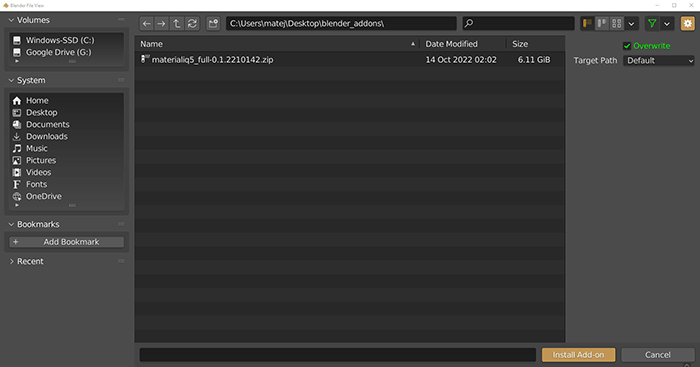Screen dimensions: 700x367
Task: Click the zip file icon of materialiq5
Action: (x=145, y=59)
